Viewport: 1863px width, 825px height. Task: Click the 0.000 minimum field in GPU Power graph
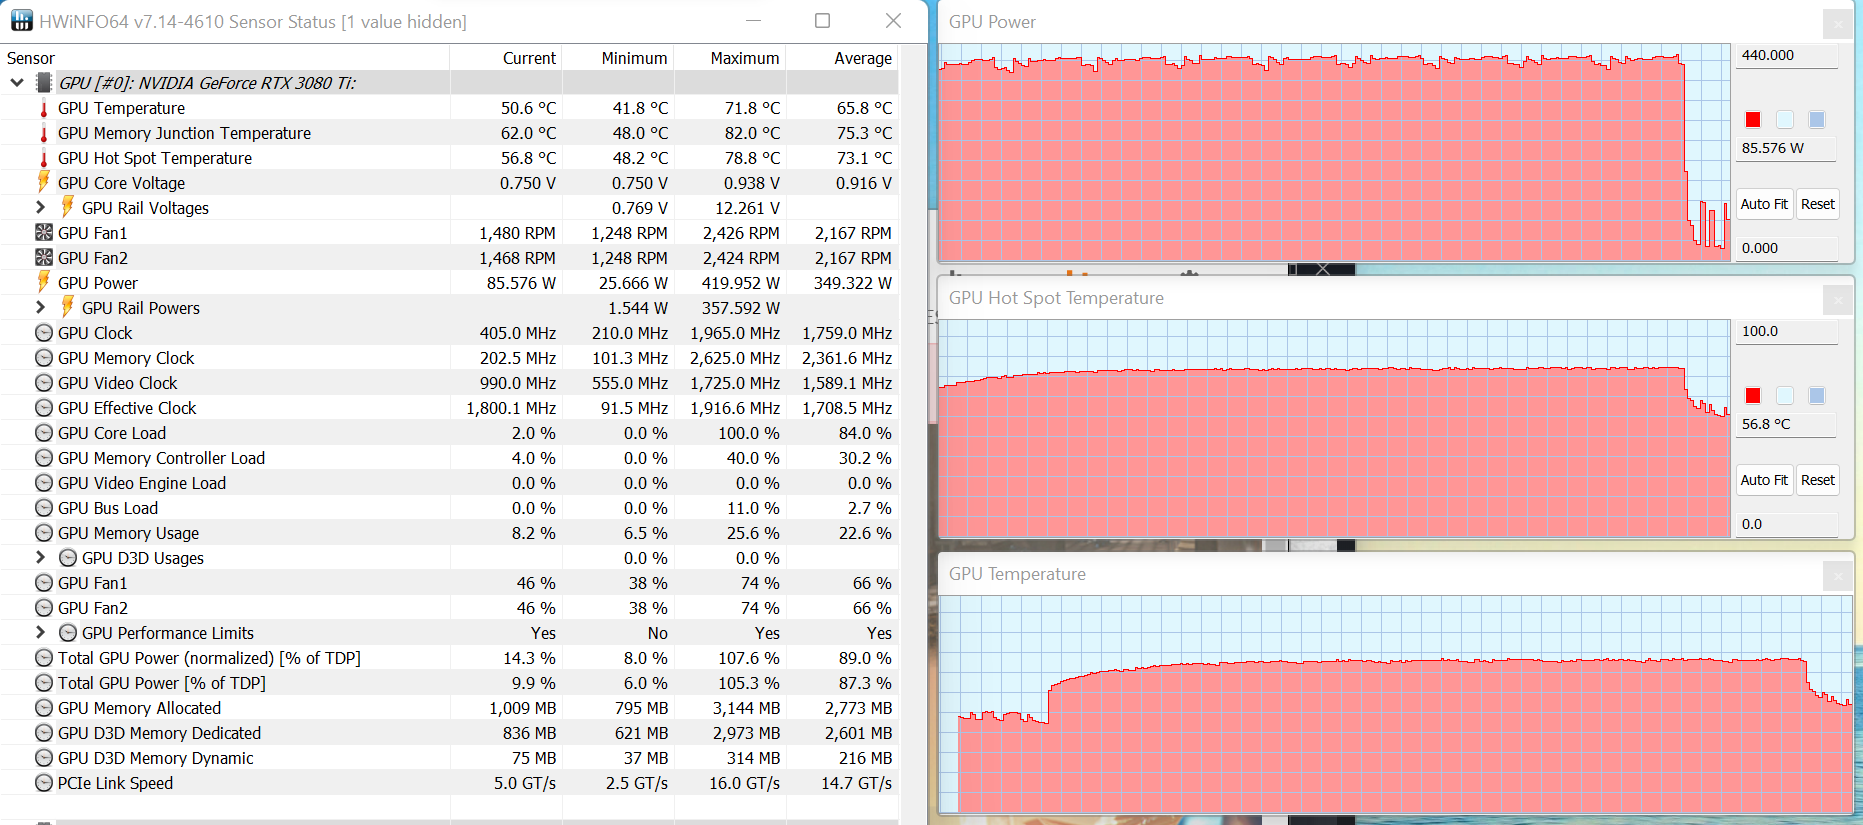1787,248
